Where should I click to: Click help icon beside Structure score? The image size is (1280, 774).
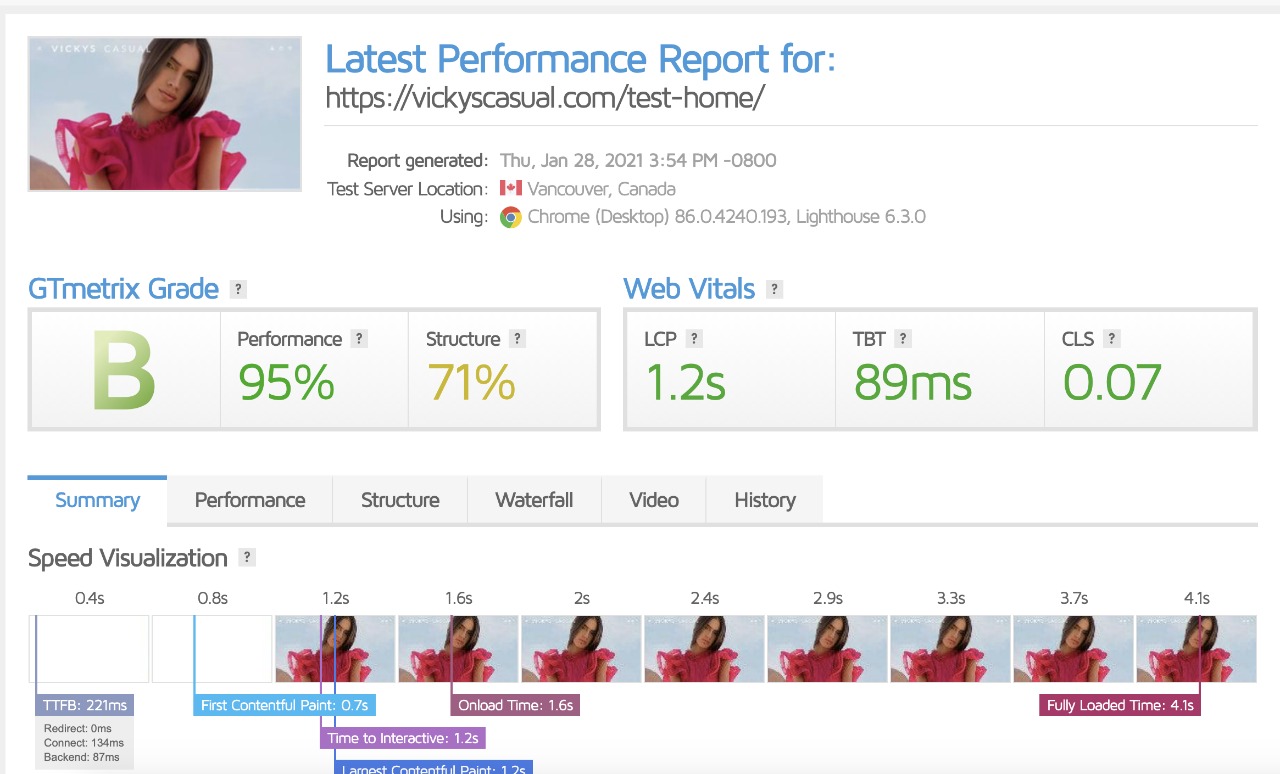pyautogui.click(x=518, y=339)
